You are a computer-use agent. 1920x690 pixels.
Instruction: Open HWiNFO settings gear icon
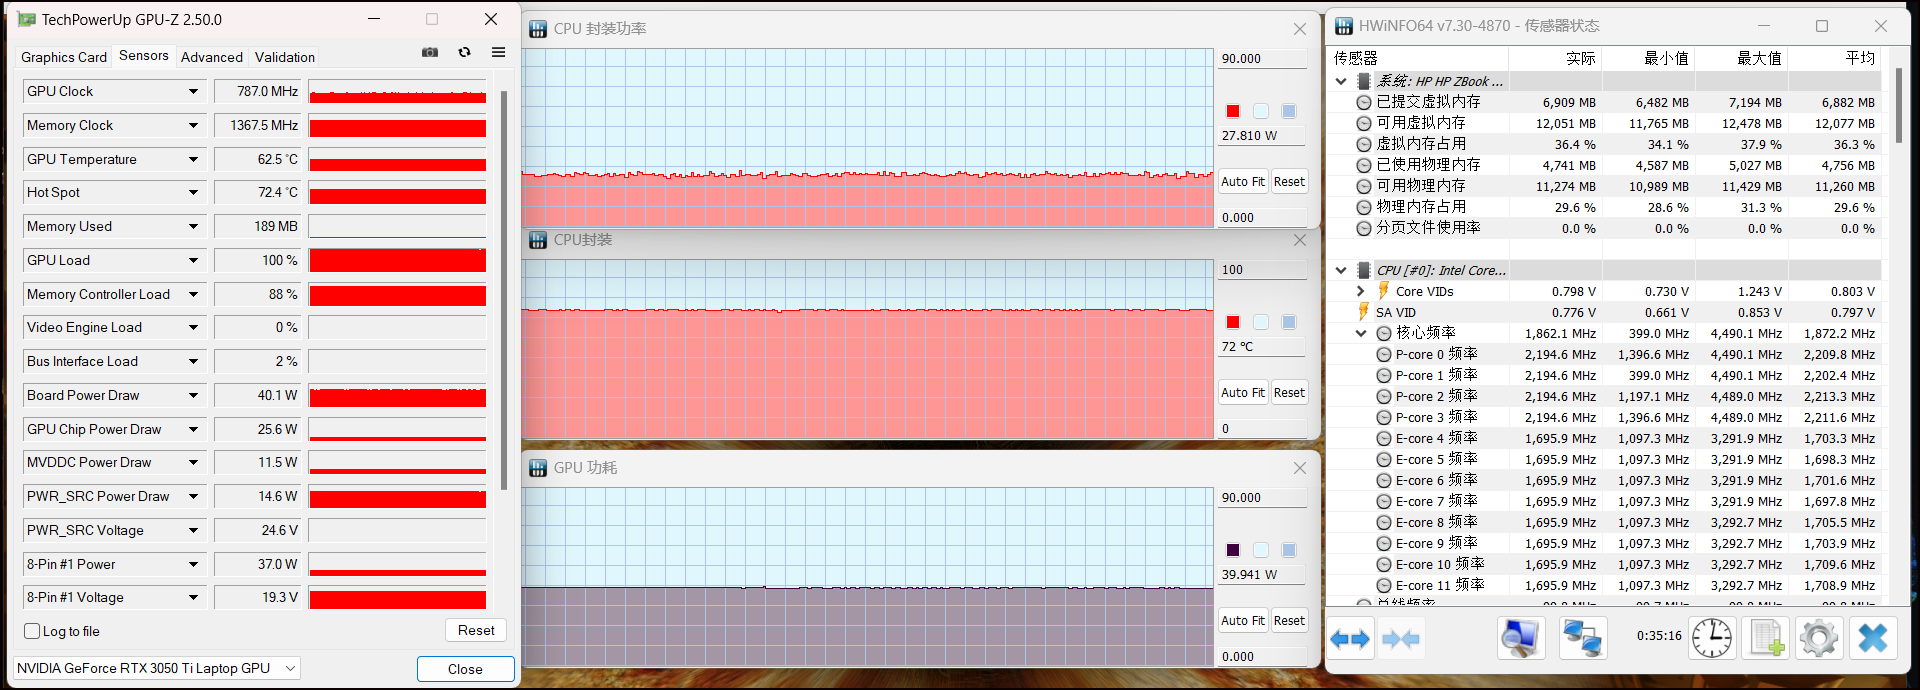pos(1818,638)
